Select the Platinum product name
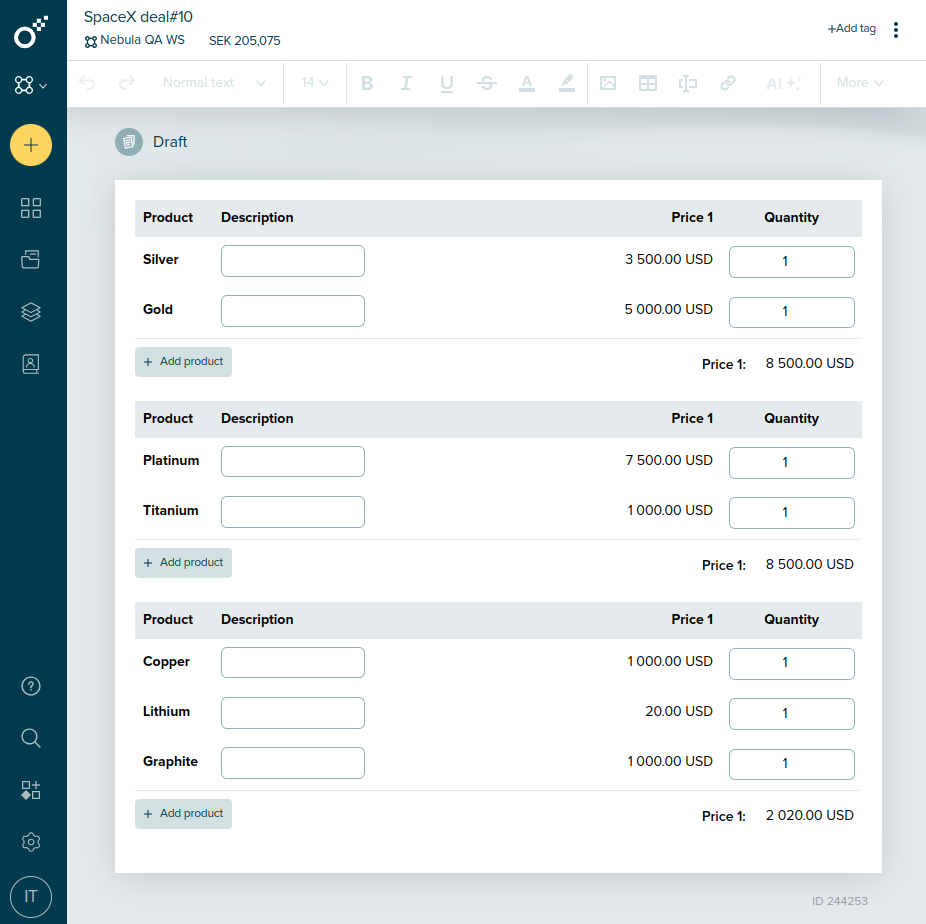This screenshot has height=924, width=926. point(171,461)
